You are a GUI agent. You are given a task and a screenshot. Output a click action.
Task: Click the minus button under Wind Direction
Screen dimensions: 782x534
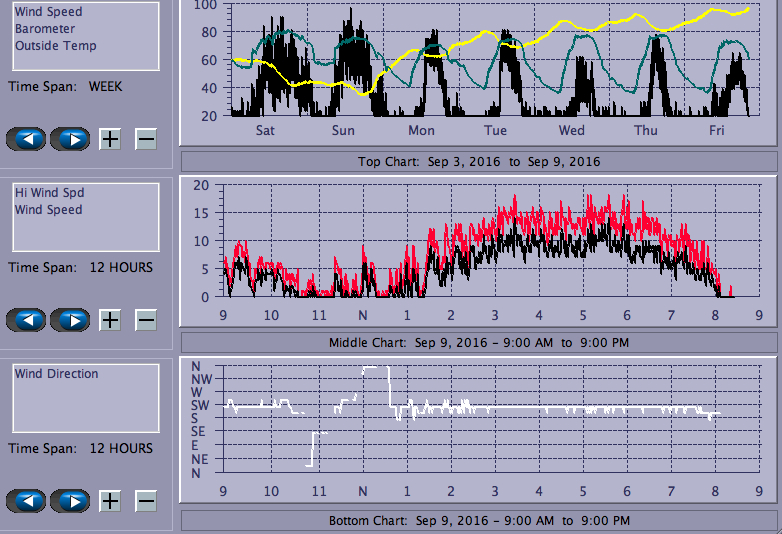pos(146,501)
